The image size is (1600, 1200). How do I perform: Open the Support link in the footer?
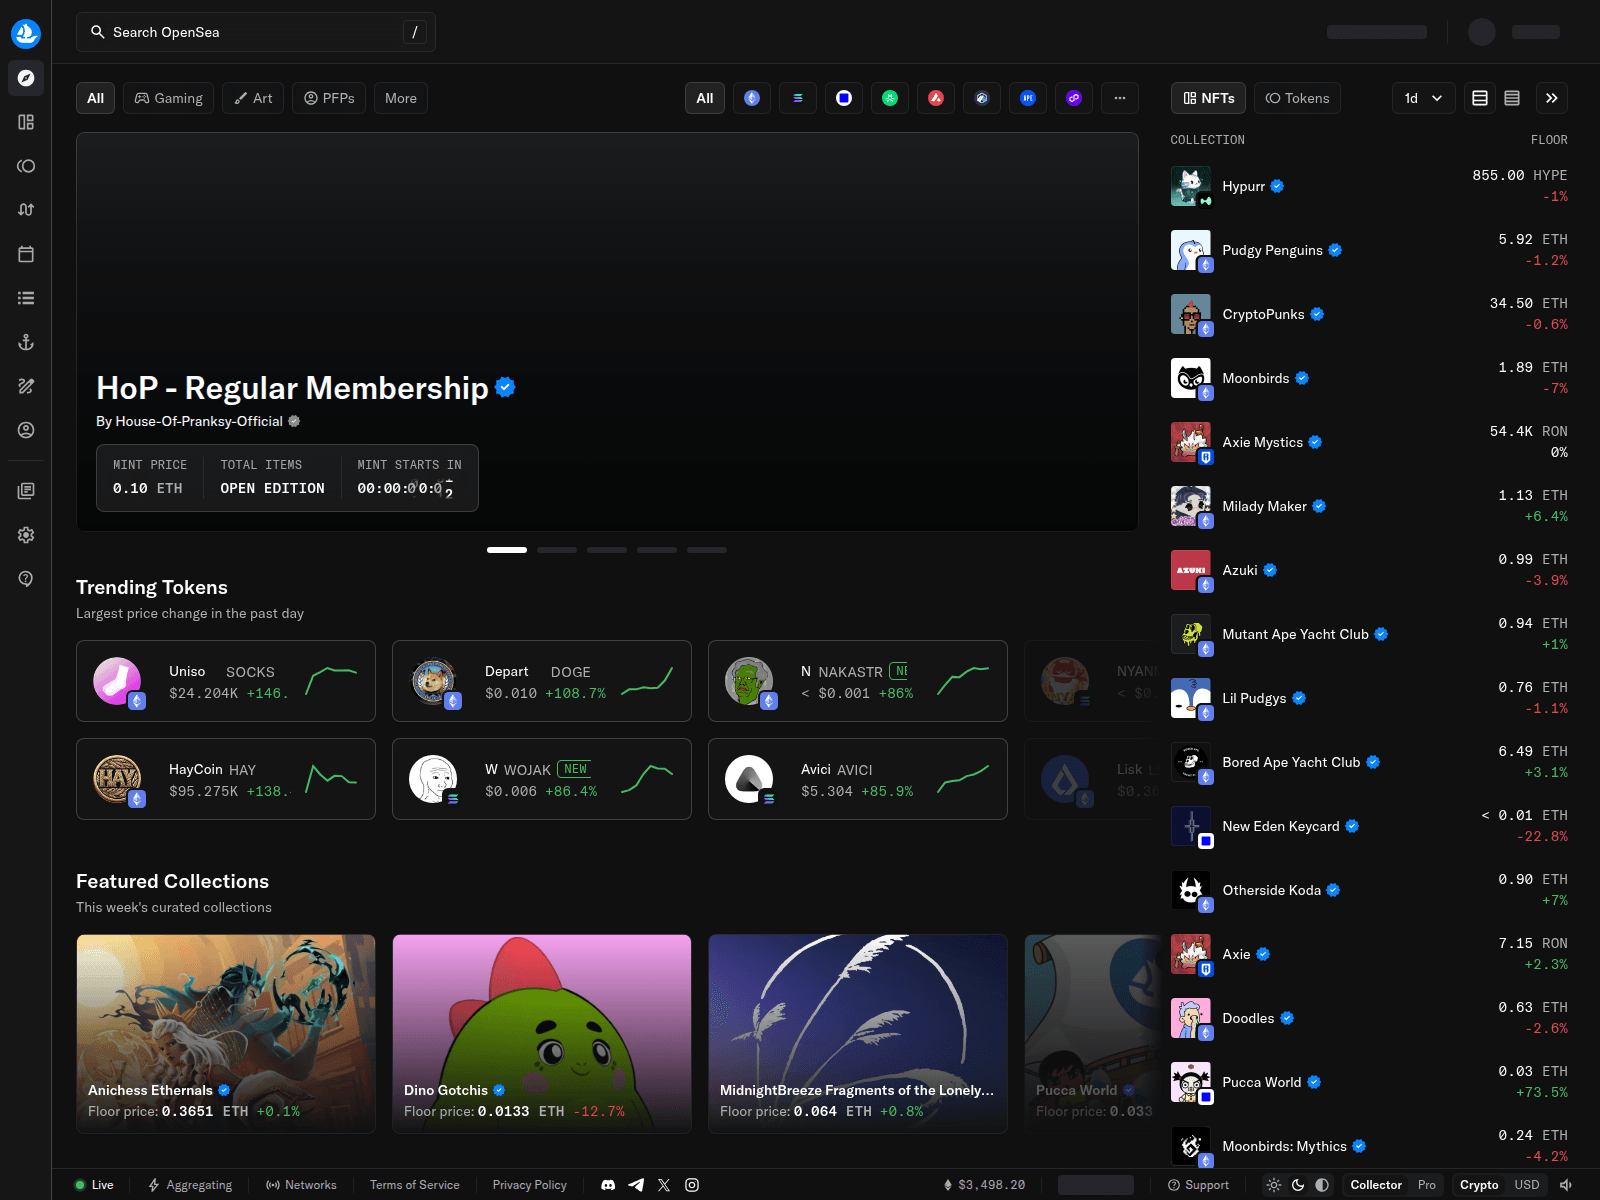click(x=1198, y=1185)
